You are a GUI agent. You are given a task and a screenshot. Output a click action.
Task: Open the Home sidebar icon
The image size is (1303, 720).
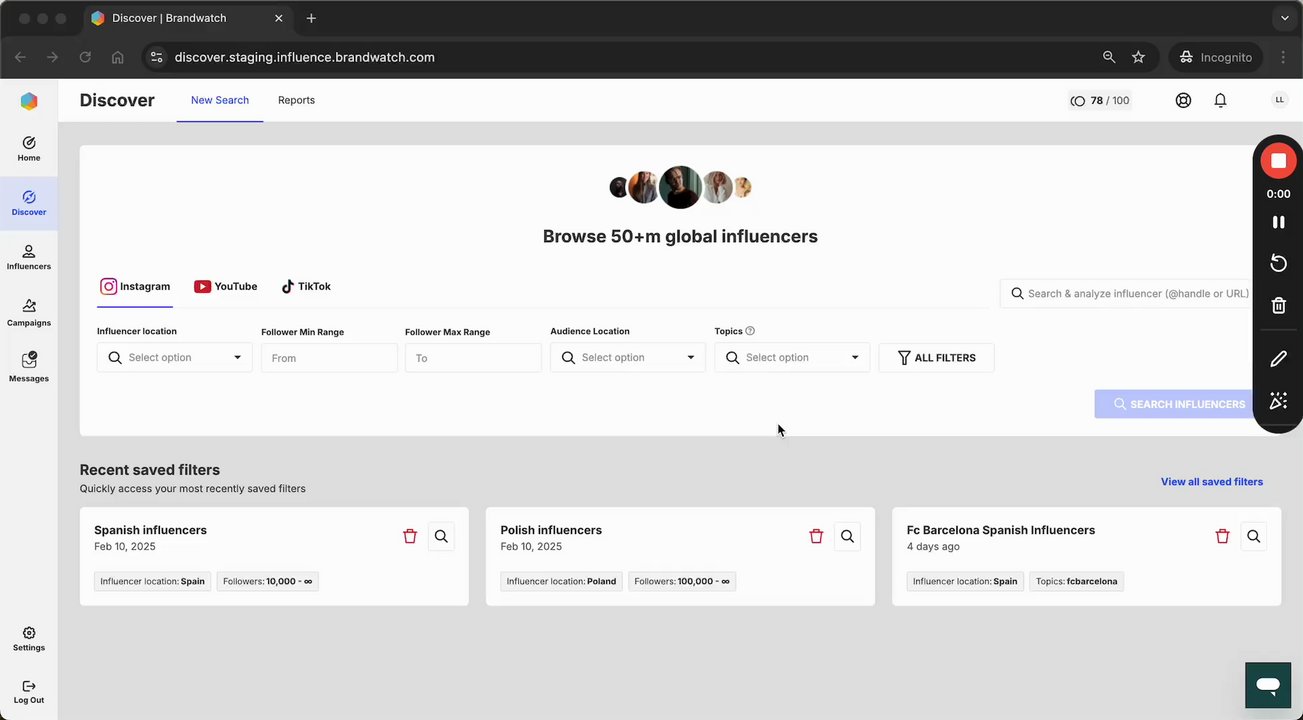[x=29, y=148]
